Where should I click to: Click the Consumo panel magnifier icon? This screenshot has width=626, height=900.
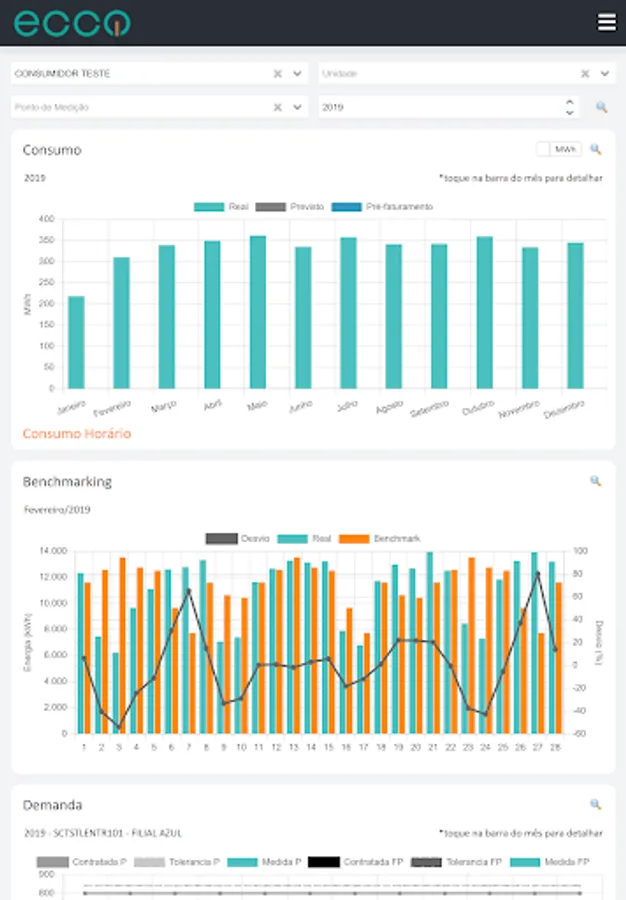tap(596, 149)
